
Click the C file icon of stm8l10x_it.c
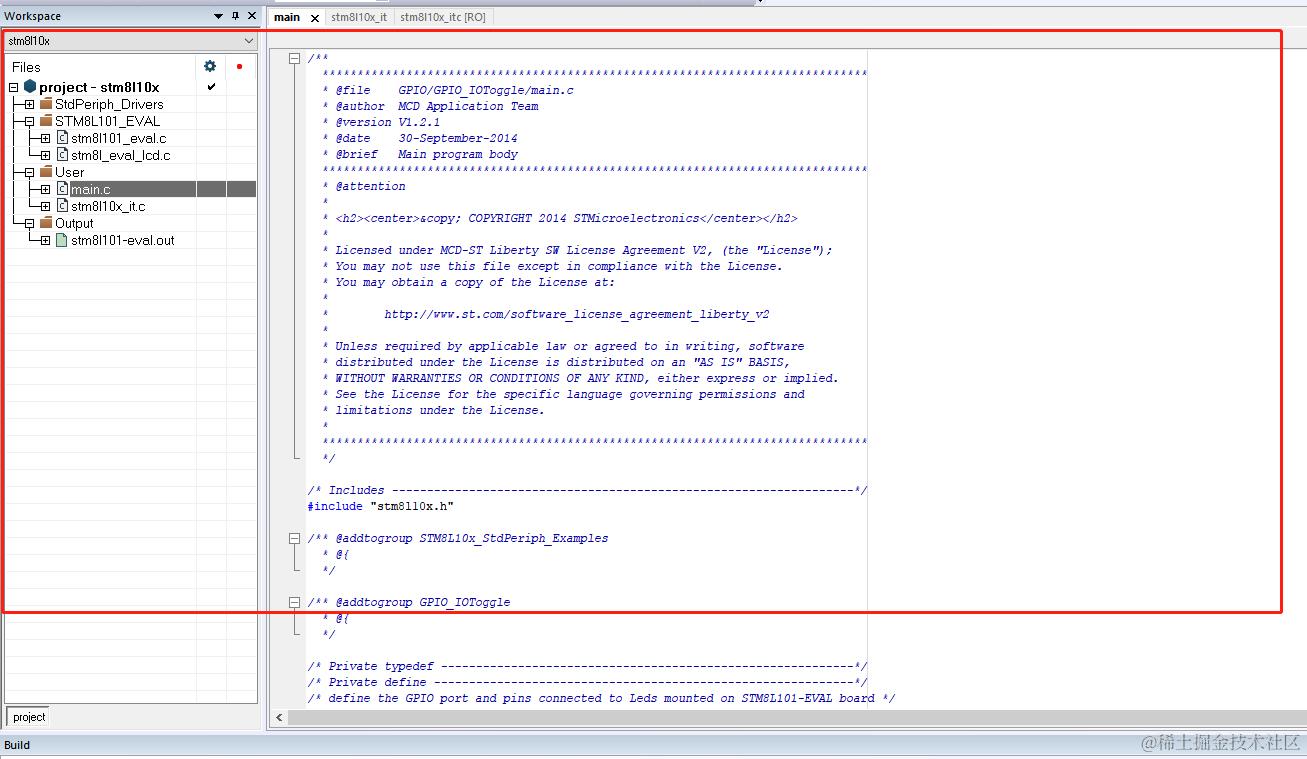click(62, 206)
